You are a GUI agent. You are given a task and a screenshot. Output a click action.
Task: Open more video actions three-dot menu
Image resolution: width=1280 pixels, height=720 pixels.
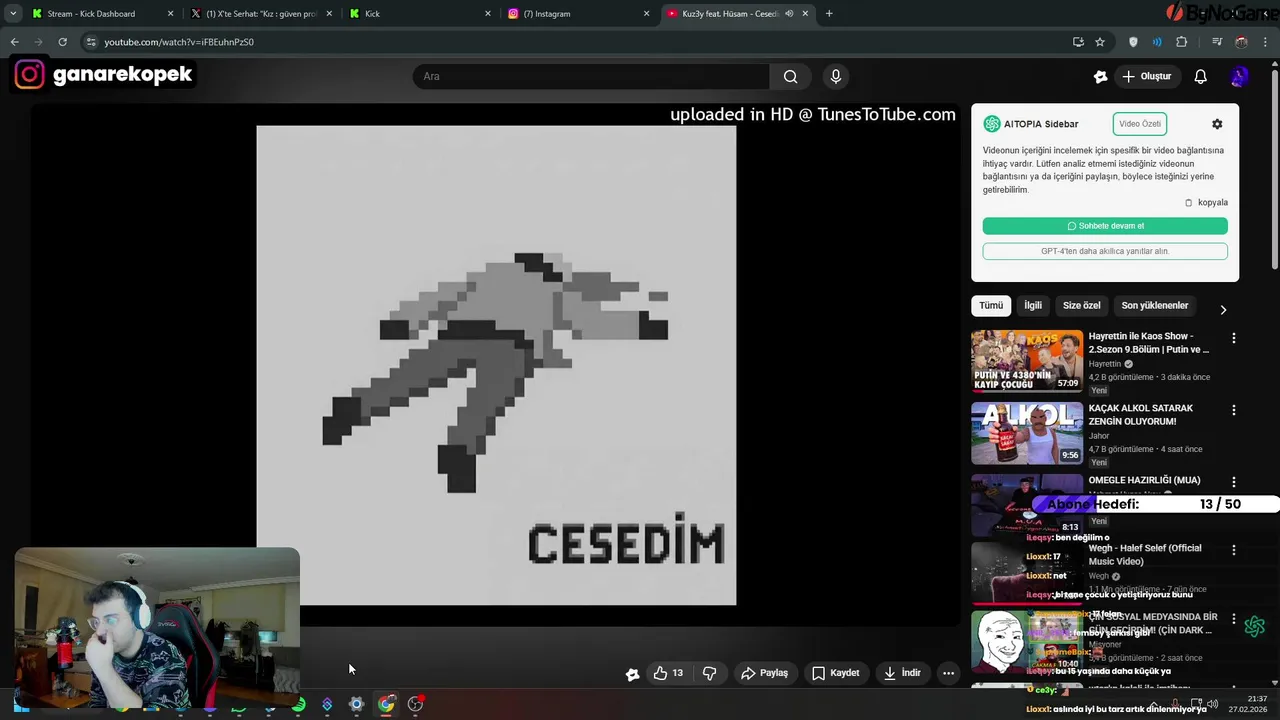click(948, 673)
